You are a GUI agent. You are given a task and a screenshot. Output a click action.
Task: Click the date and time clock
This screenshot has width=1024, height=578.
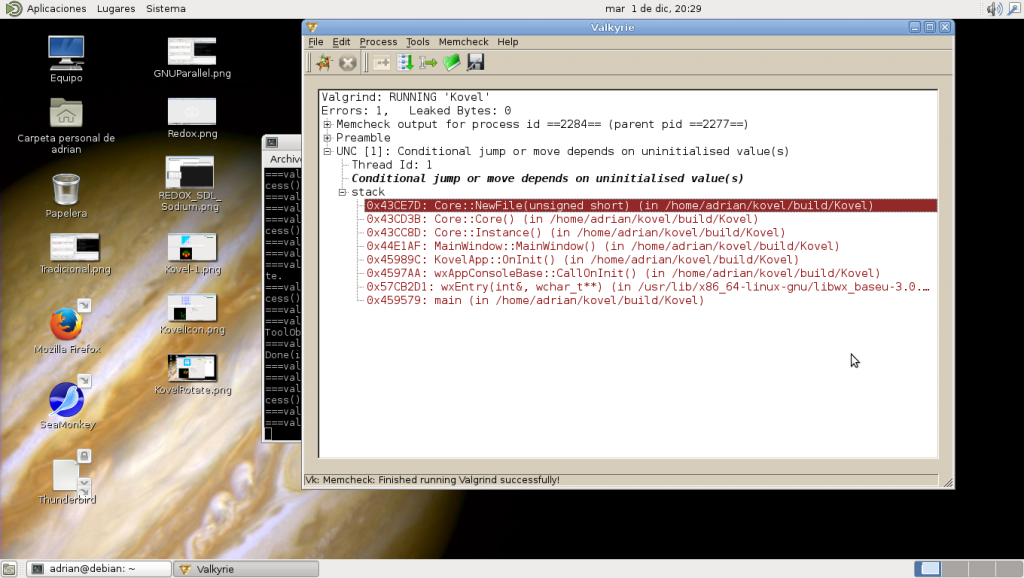click(653, 8)
